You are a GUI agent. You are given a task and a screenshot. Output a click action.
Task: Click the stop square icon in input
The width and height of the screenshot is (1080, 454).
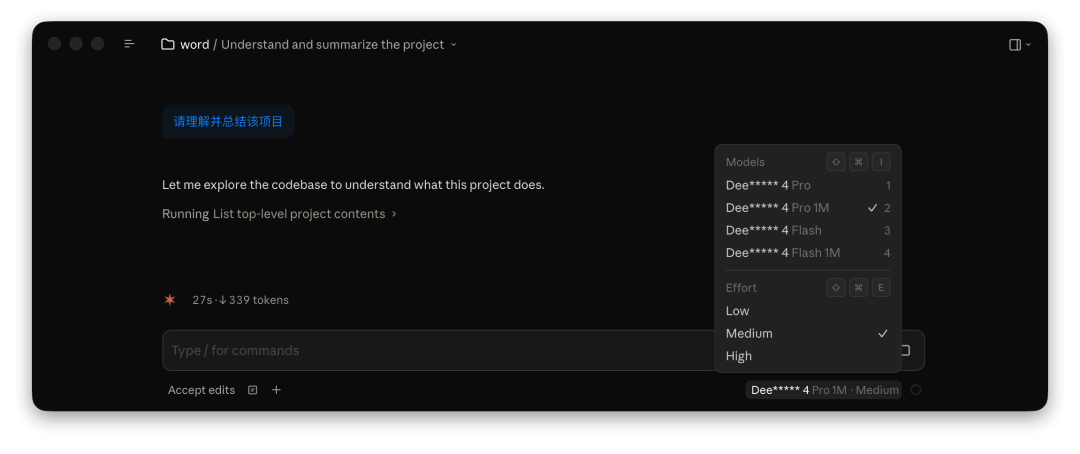[905, 350]
